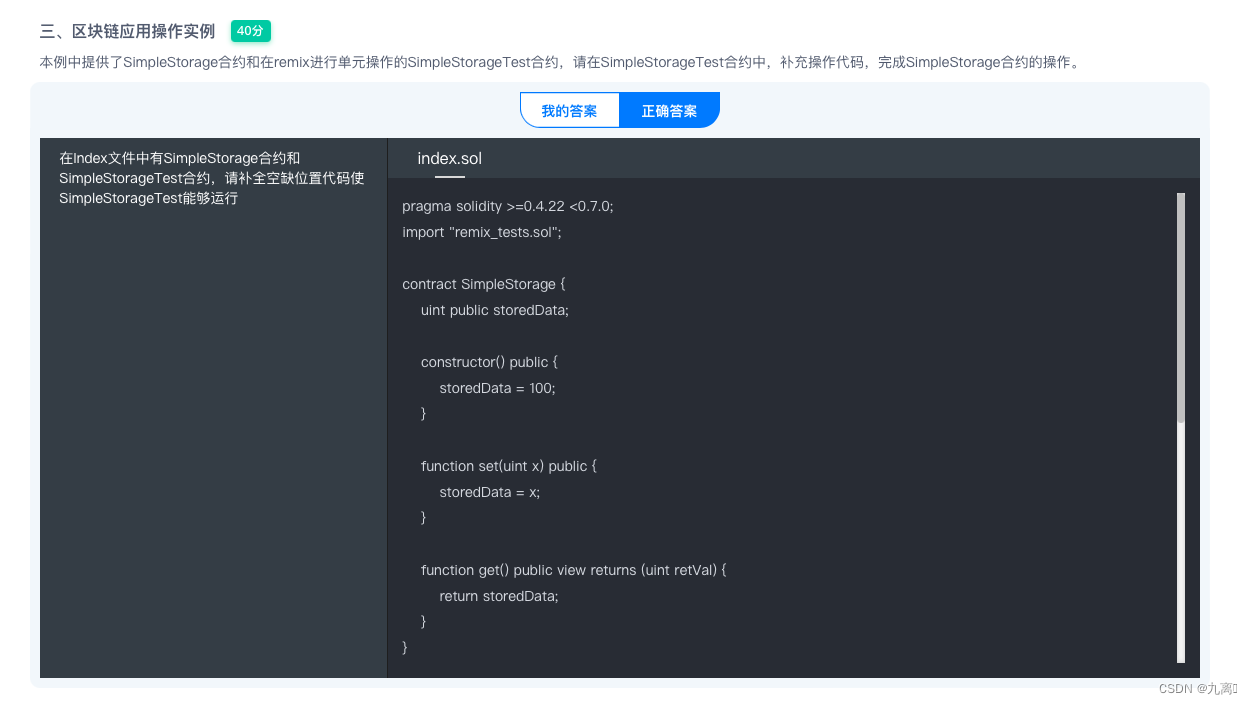The width and height of the screenshot is (1252, 704).
Task: Click the code editor vertical scrollbar thumb
Action: pyautogui.click(x=1181, y=308)
